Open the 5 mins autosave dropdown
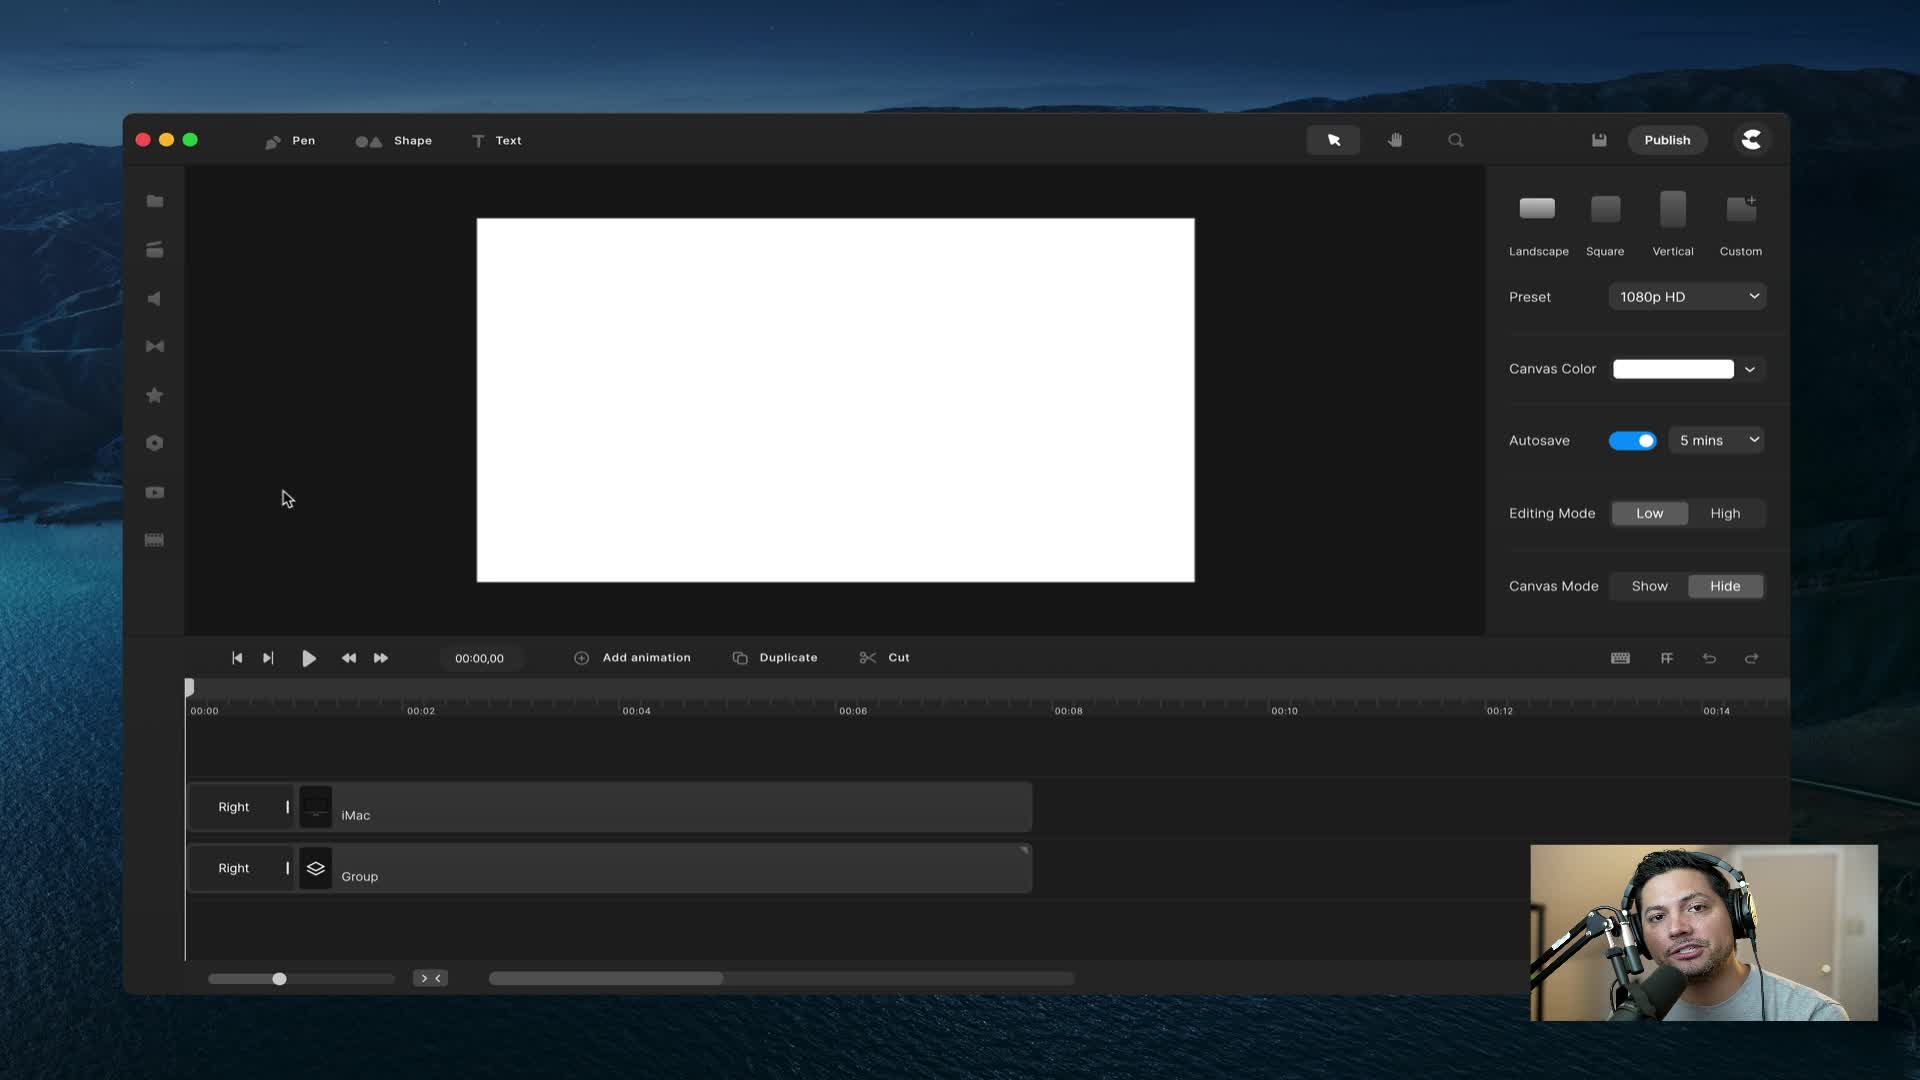 click(1717, 441)
